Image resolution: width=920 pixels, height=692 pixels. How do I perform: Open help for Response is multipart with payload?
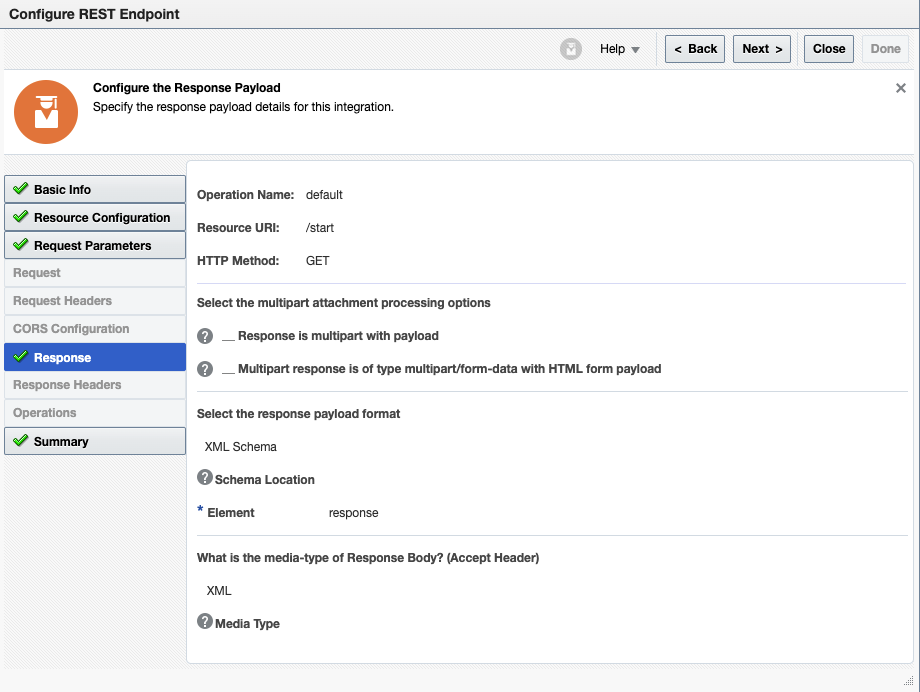(x=205, y=336)
